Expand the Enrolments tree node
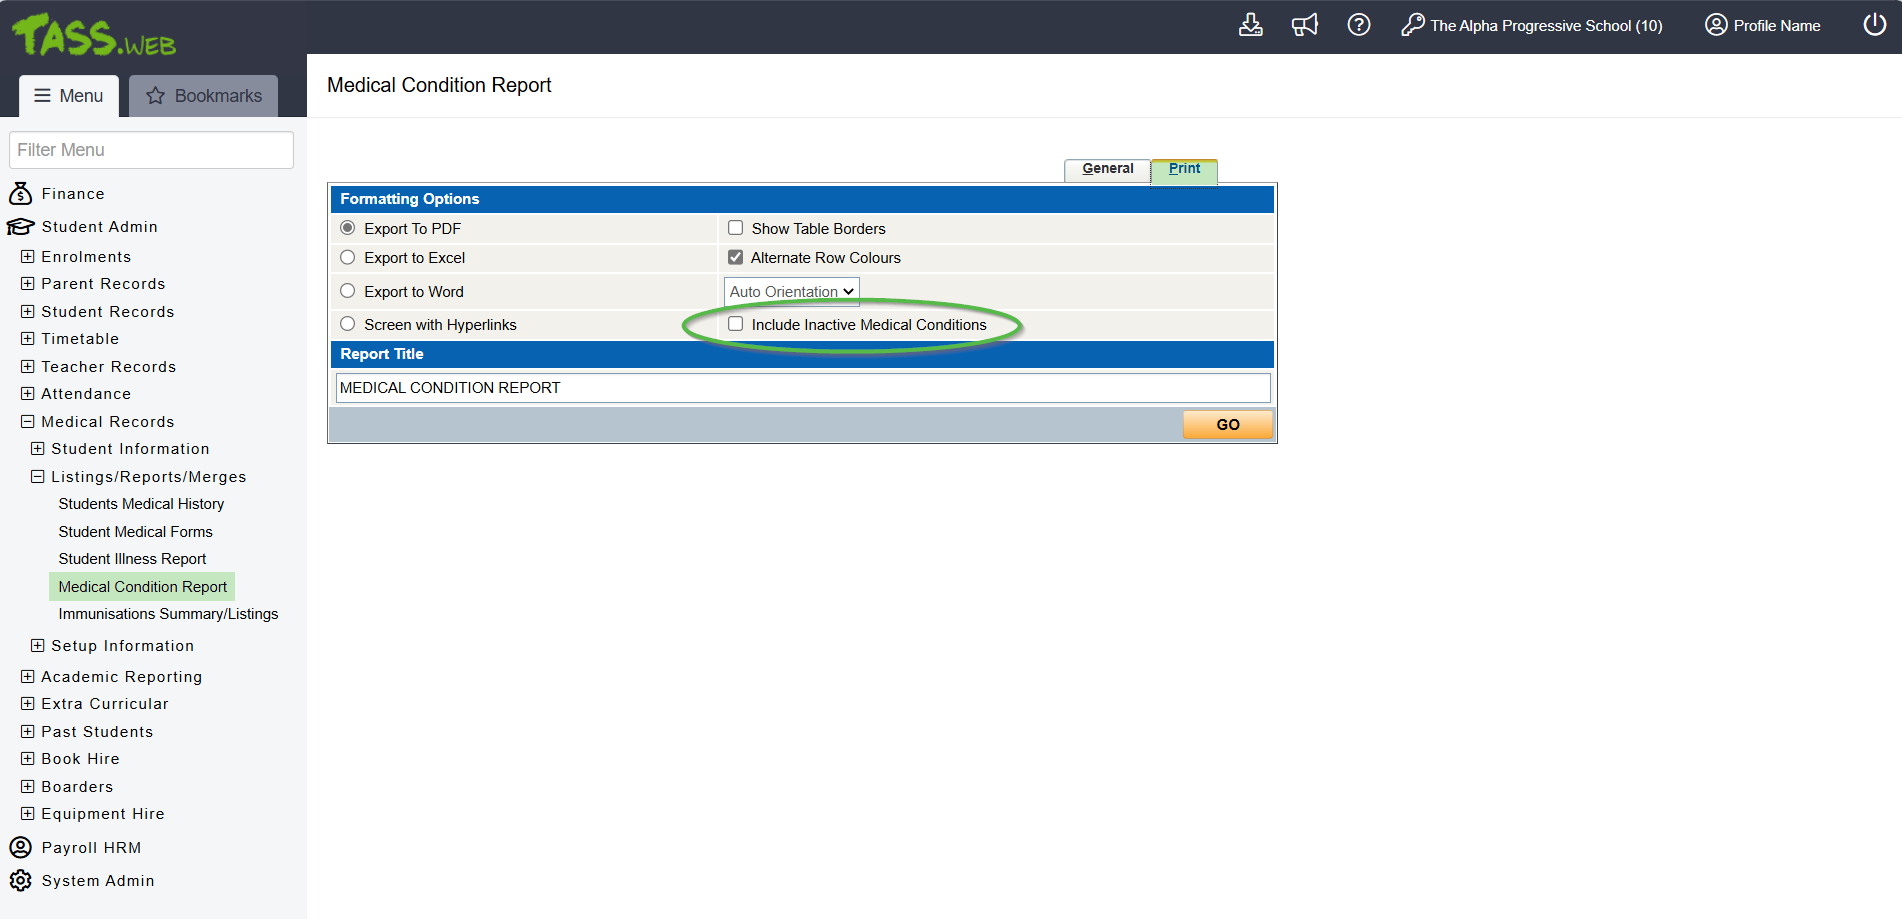 tap(28, 257)
